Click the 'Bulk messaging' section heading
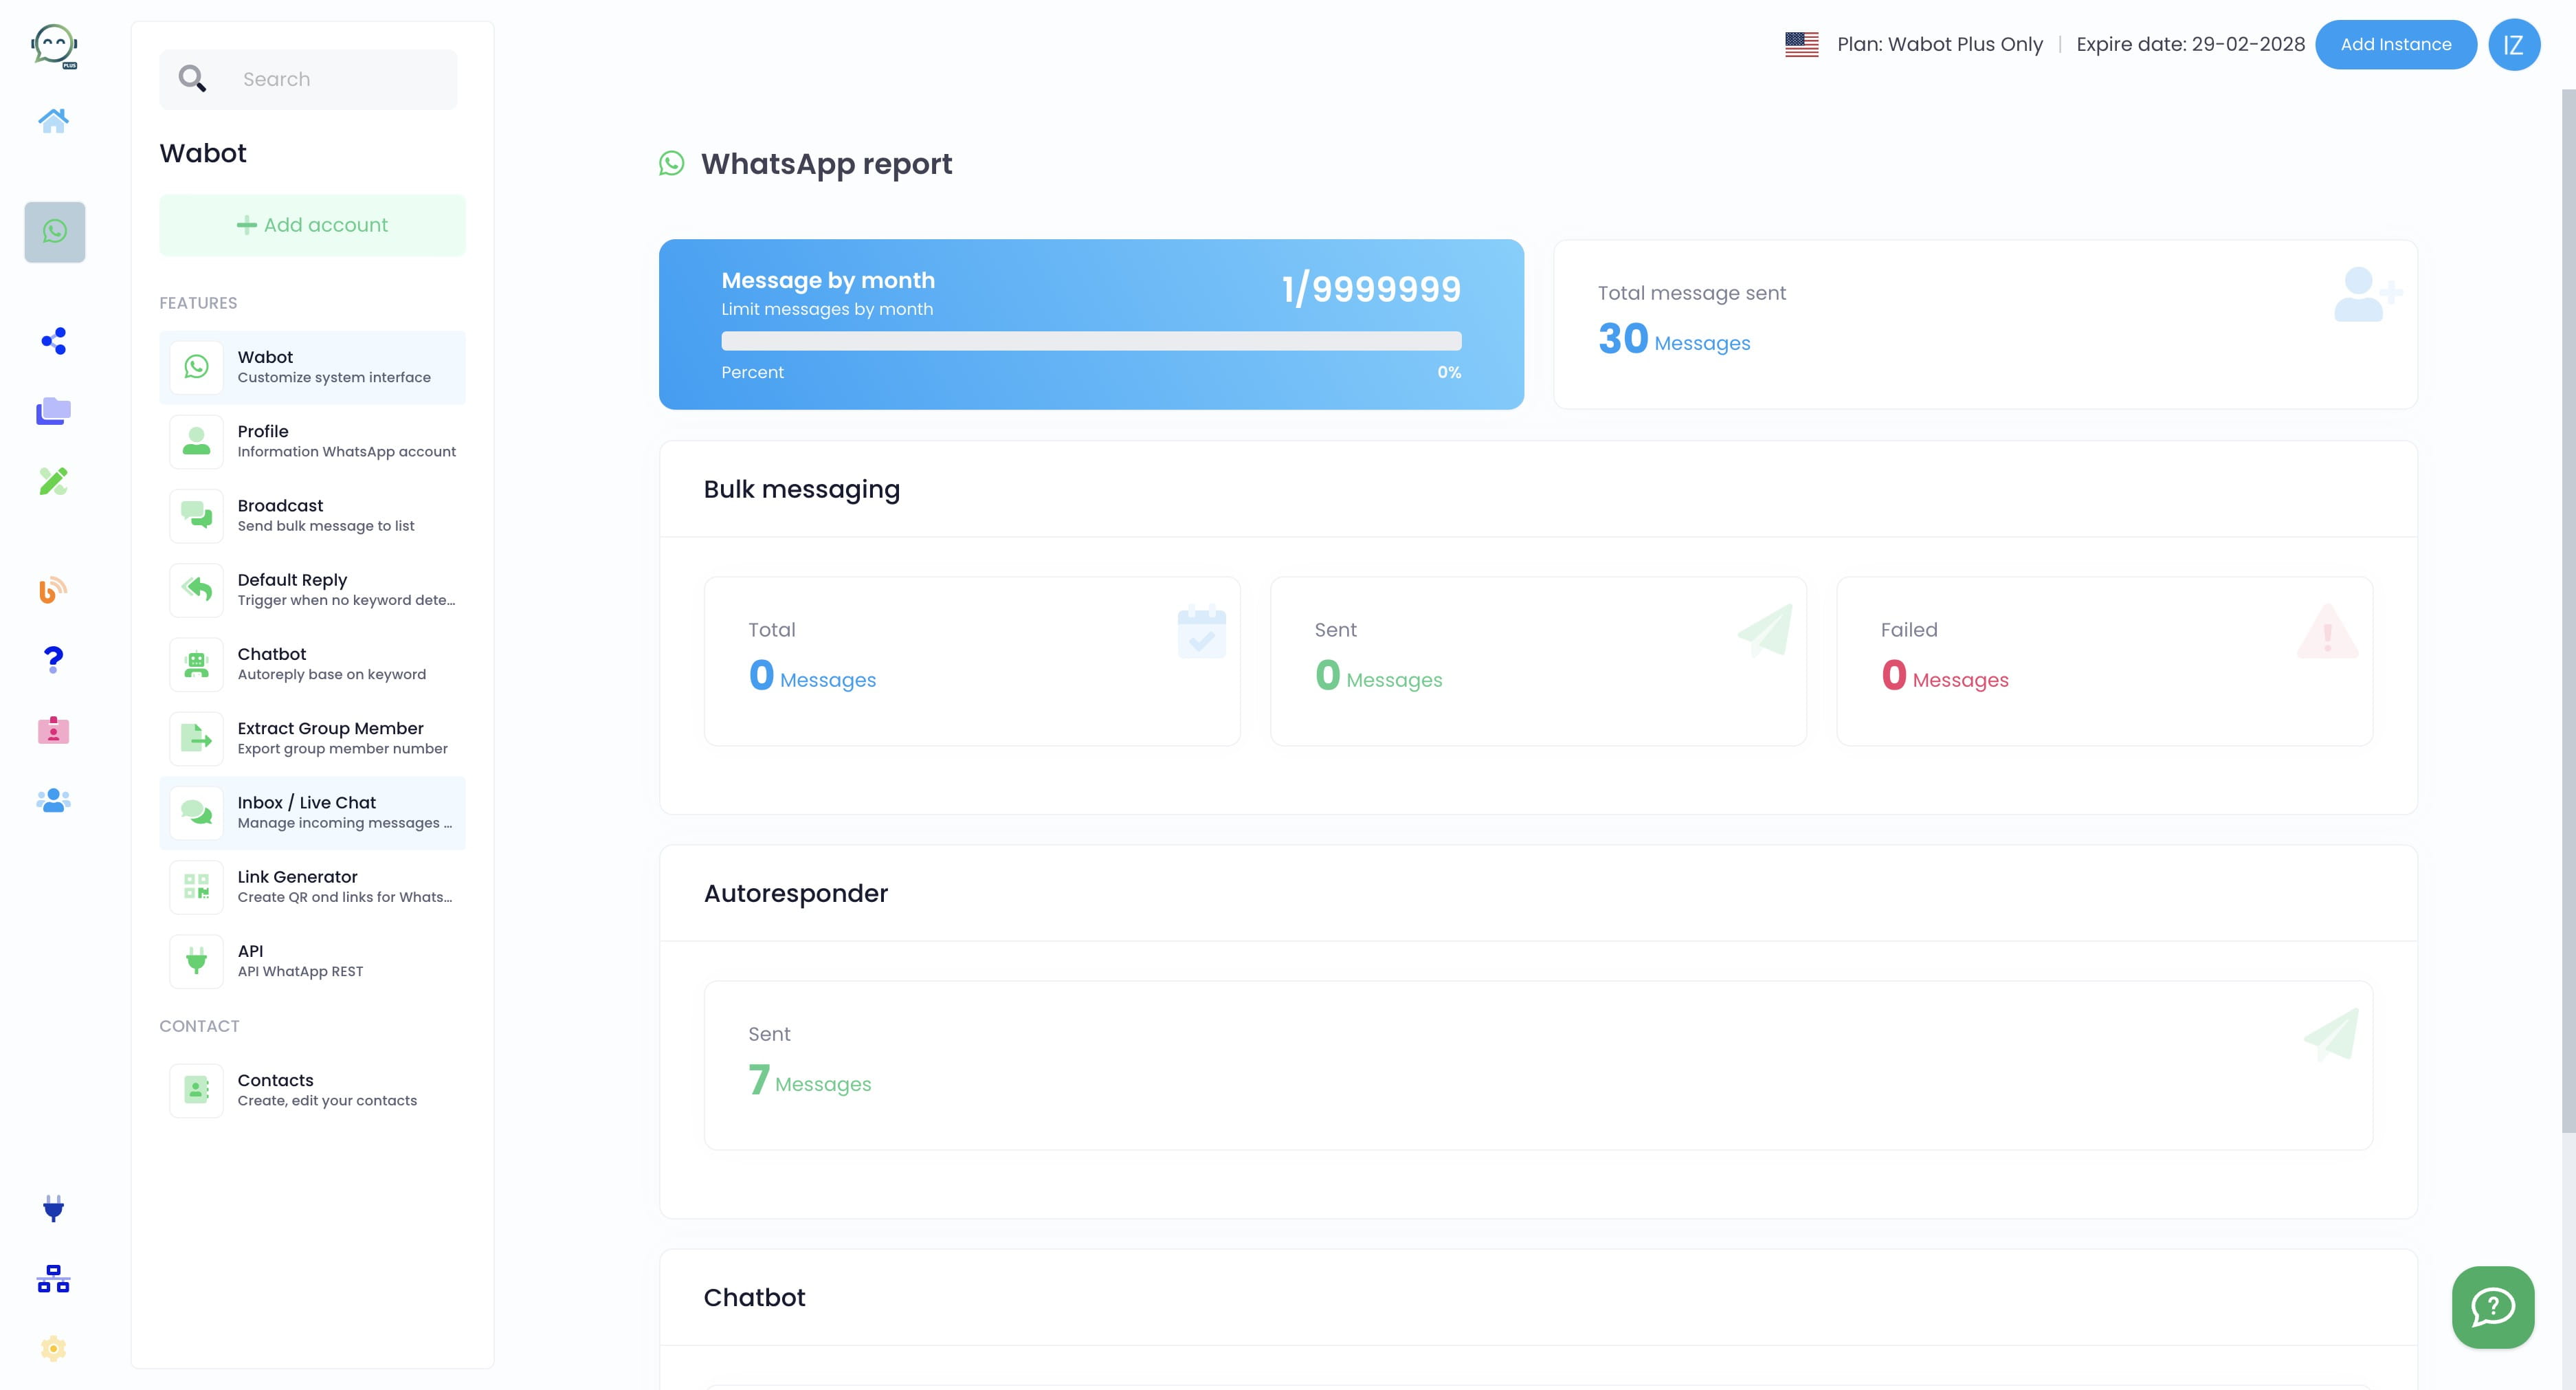The image size is (2576, 1390). pos(802,489)
